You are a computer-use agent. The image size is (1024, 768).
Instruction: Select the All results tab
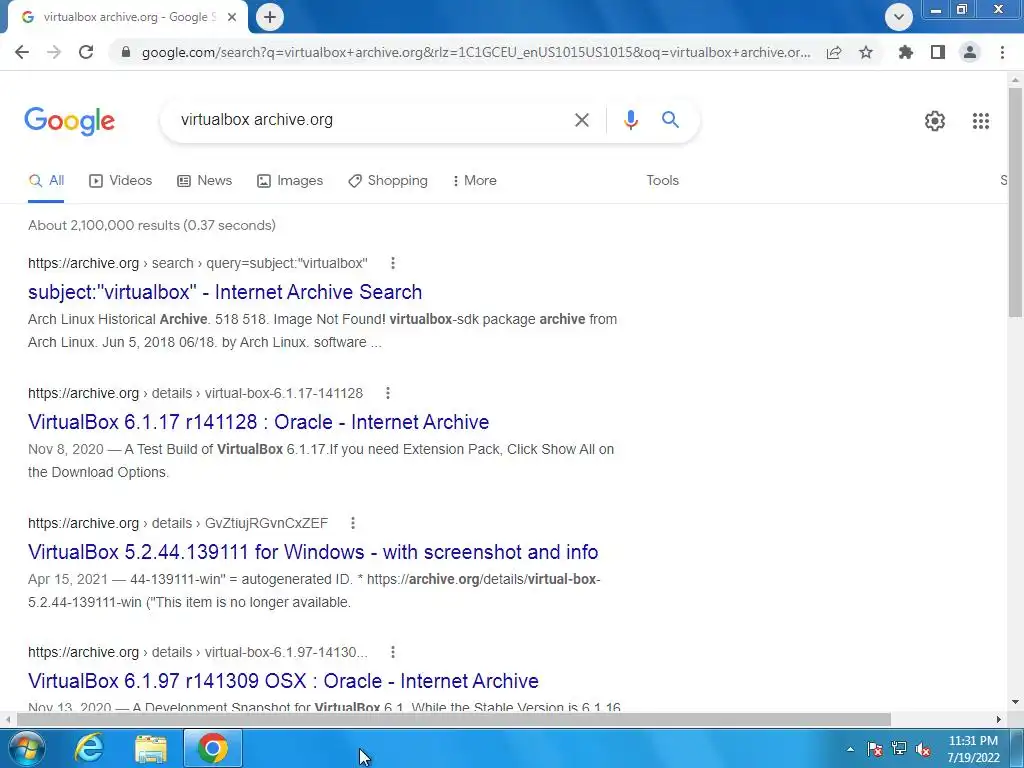pos(46,181)
